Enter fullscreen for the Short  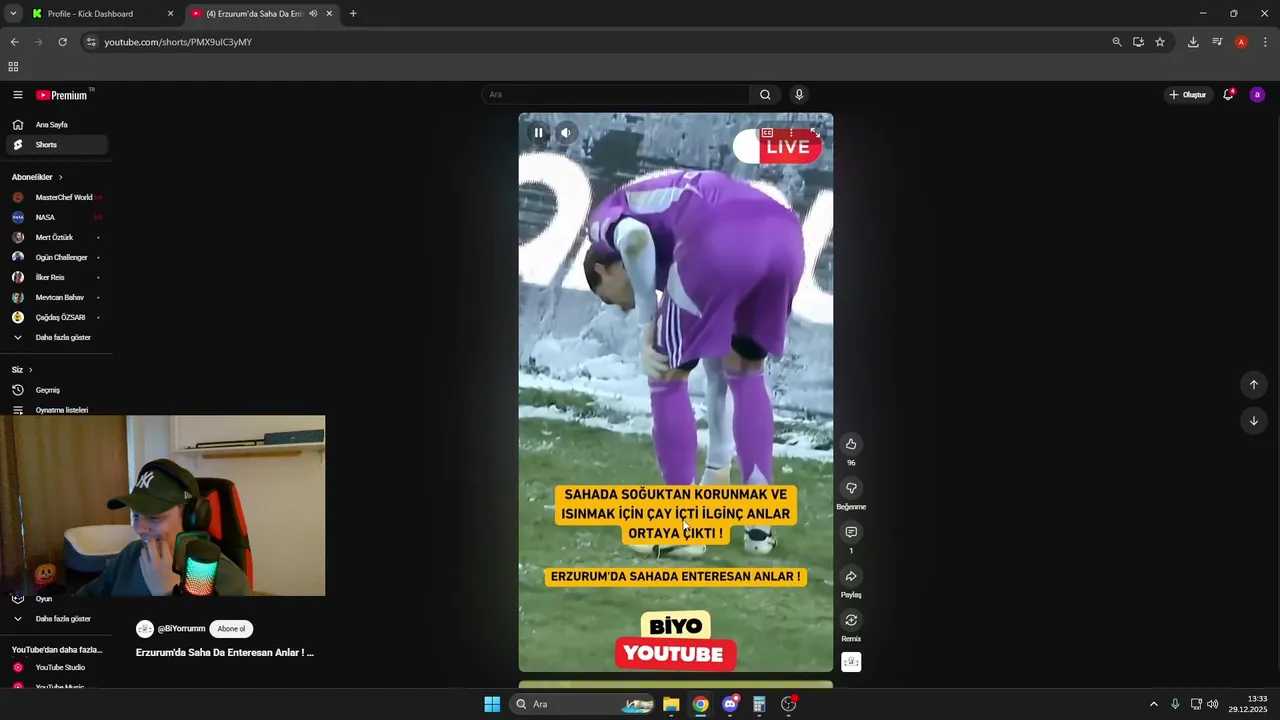[x=815, y=132]
